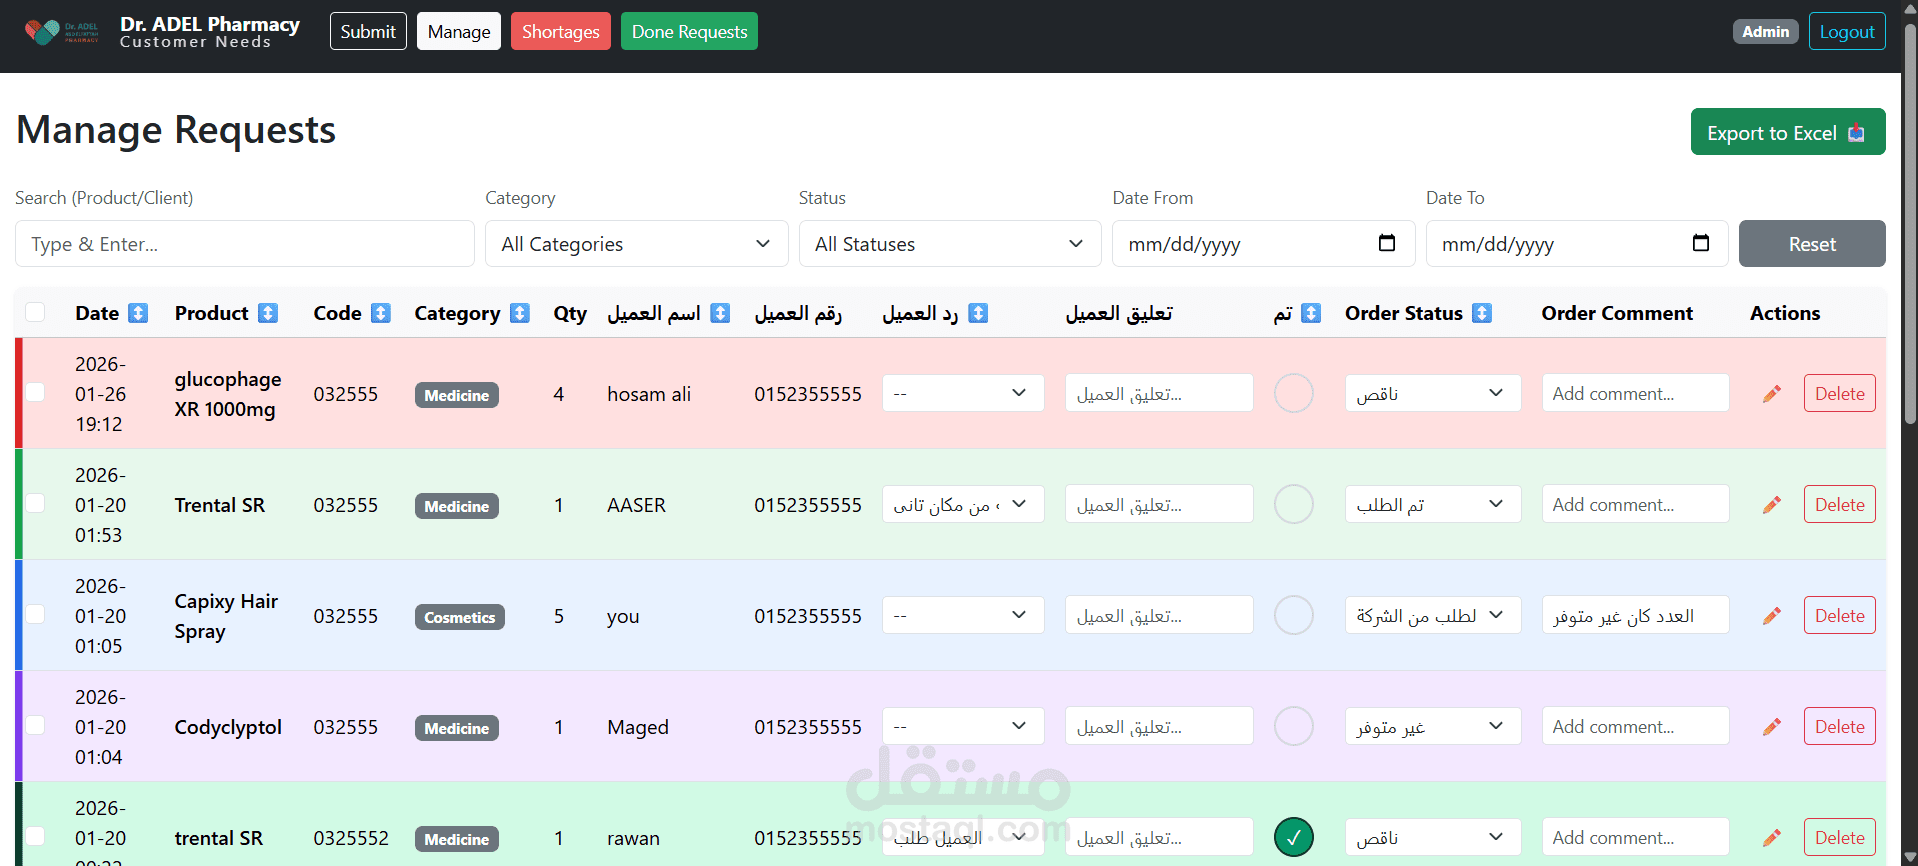The height and width of the screenshot is (866, 1918).
Task: Sort table by Category column icon
Action: [x=520, y=313]
